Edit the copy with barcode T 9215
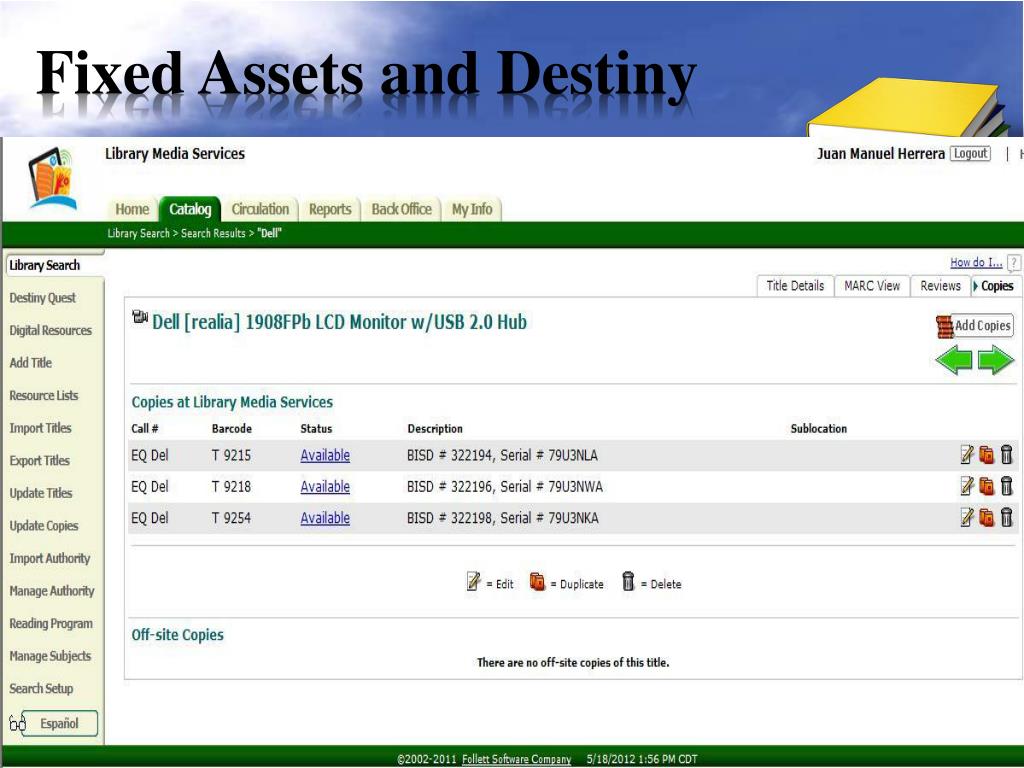 tap(967, 455)
